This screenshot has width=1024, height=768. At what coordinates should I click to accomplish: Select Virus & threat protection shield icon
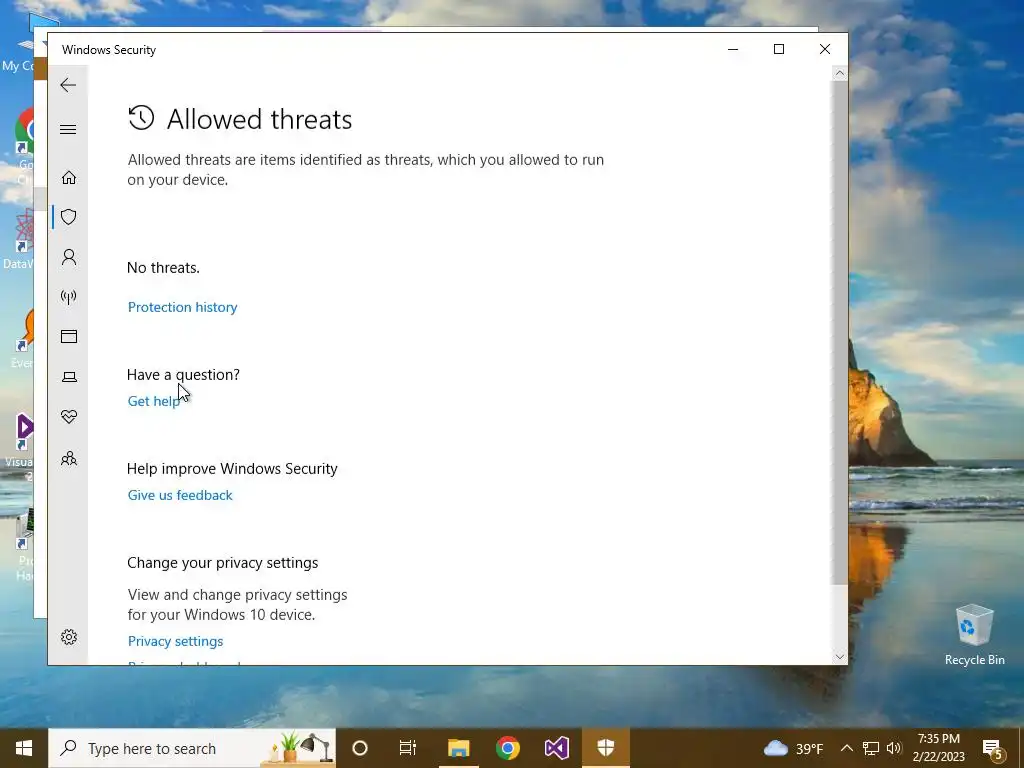69,217
